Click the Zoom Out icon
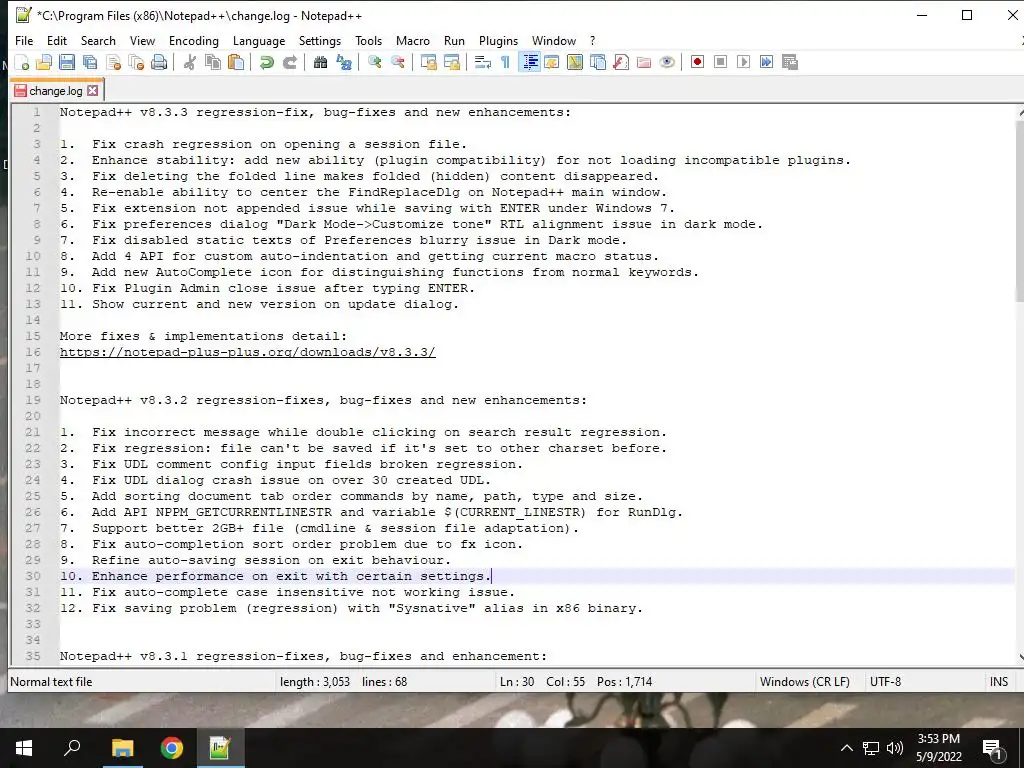 (397, 62)
